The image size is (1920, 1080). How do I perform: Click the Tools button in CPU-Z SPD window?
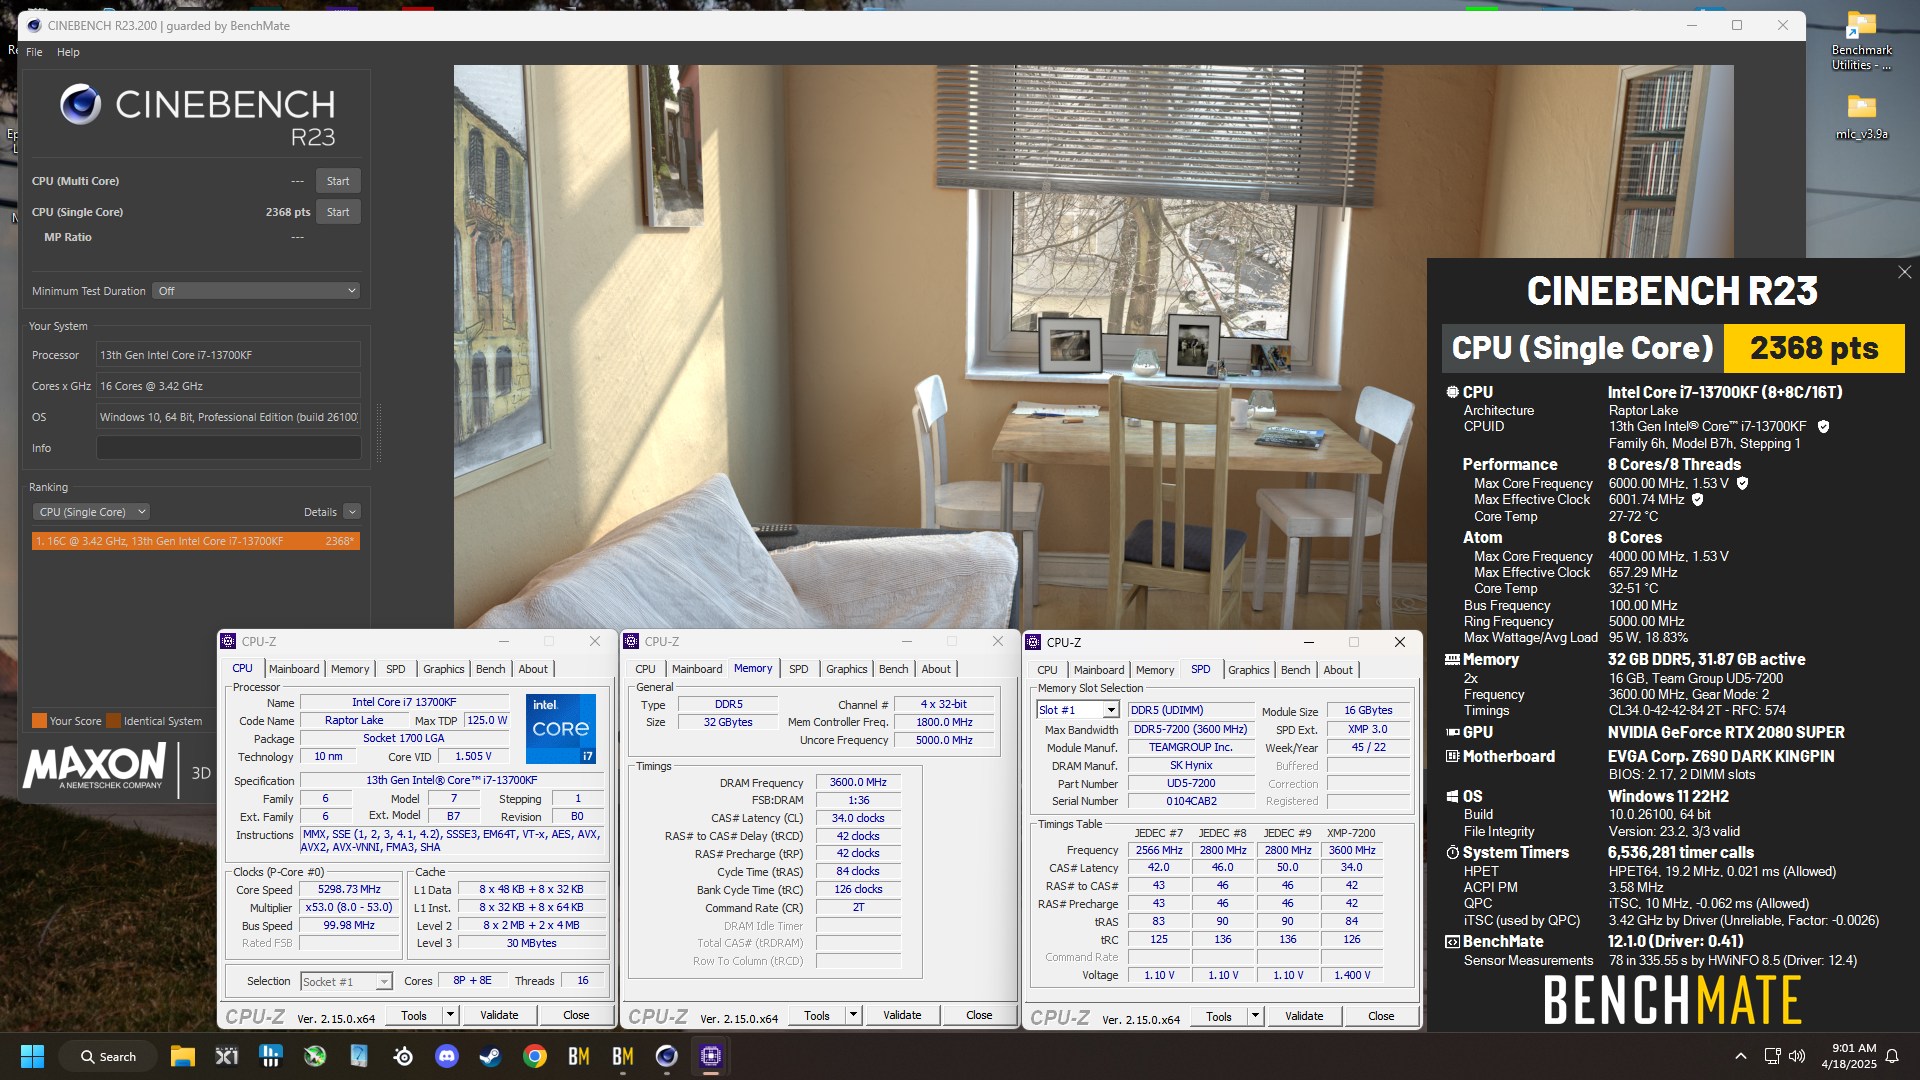click(1218, 1016)
